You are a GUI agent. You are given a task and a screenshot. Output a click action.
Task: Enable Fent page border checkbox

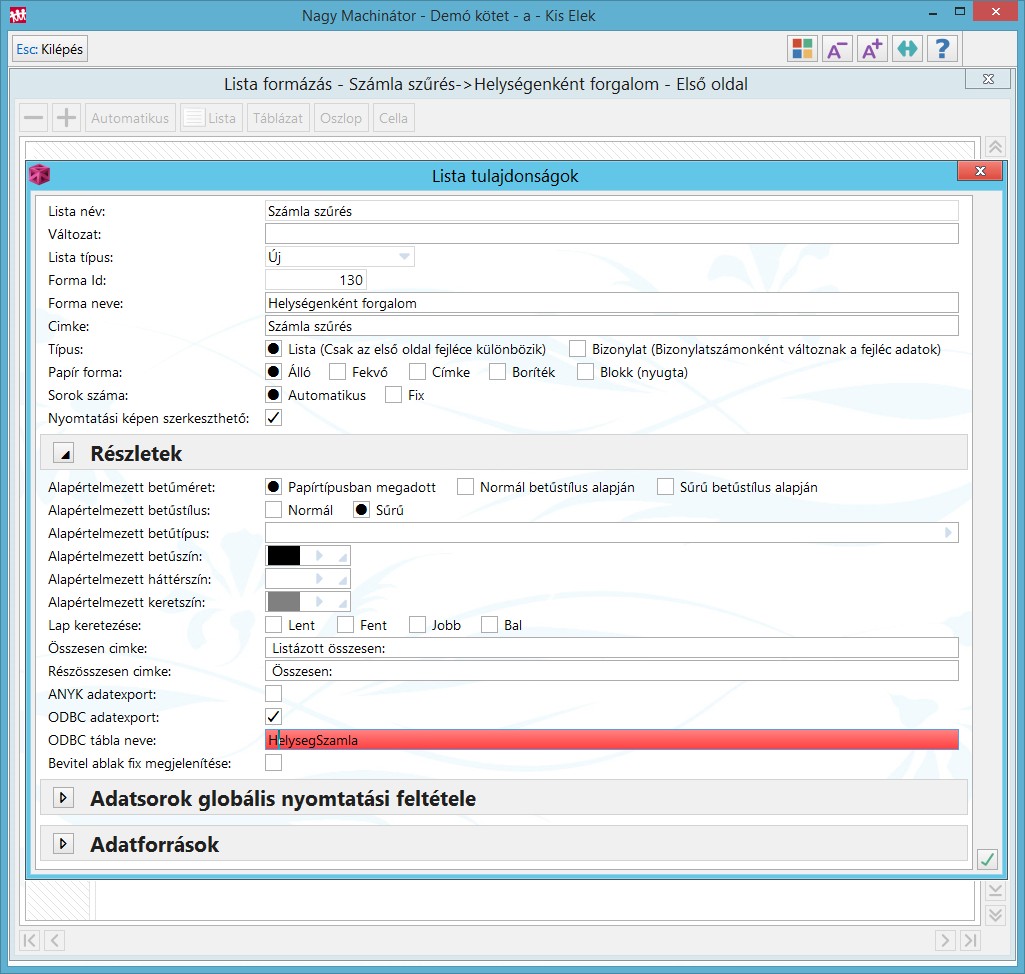(345, 625)
